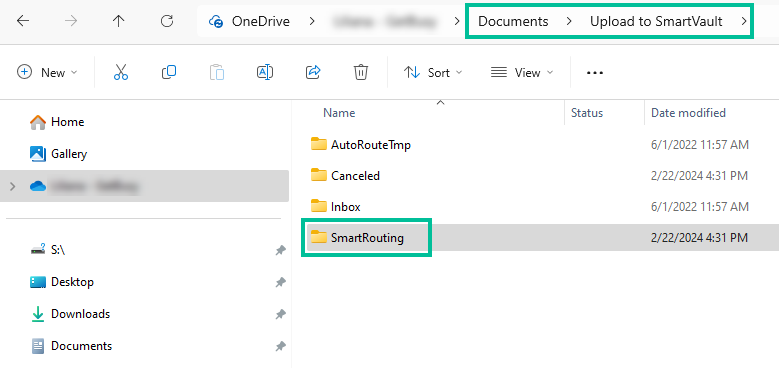Sort by Date modified column header
The height and width of the screenshot is (368, 779).
pos(688,113)
